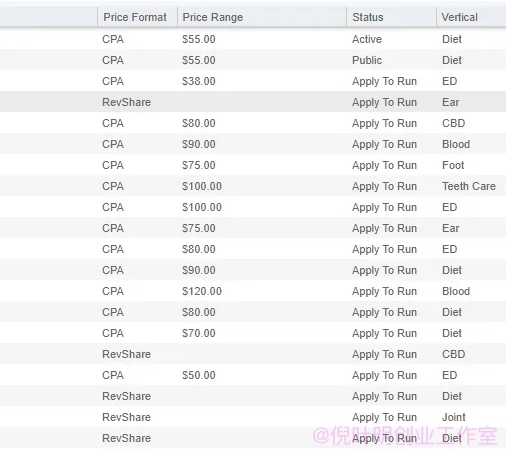Click the Joint vertical cell
The height and width of the screenshot is (451, 506).
454,417
